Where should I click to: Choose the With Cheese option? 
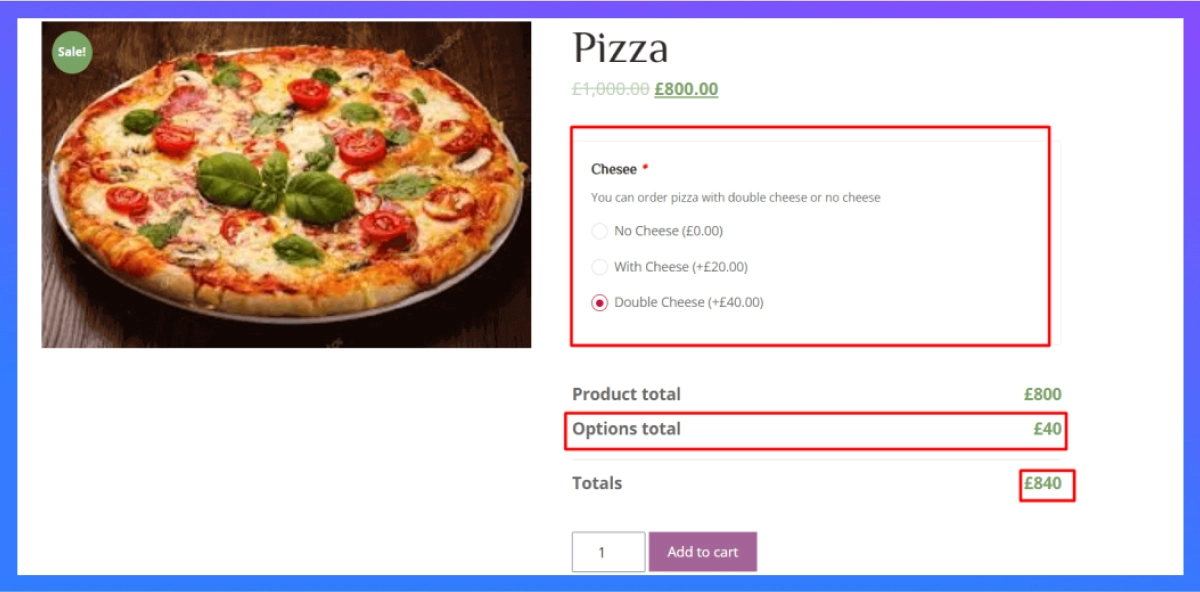pos(599,266)
